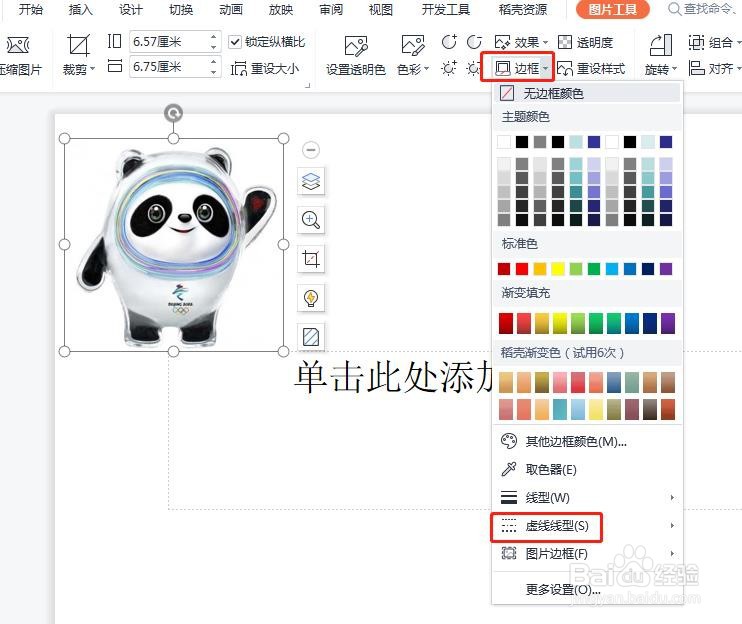Open More Settings (更多设置) option

click(x=587, y=589)
